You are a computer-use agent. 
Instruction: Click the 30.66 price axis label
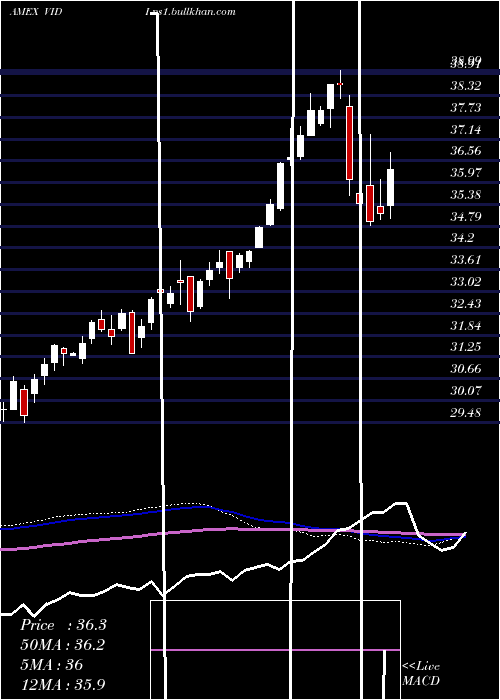(x=466, y=369)
